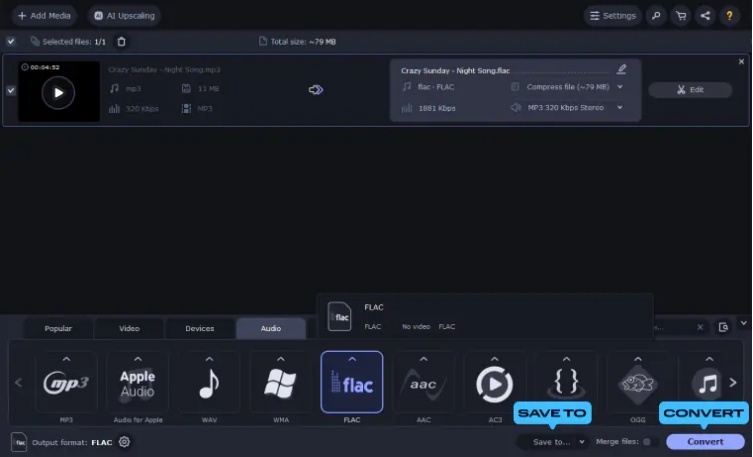Expand presets above WAV tile
Viewport: 753px width, 457px height.
pyautogui.click(x=209, y=359)
